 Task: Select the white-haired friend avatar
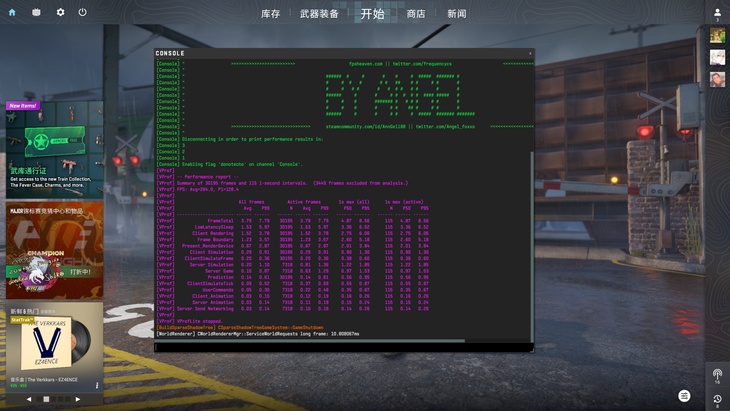[x=717, y=57]
